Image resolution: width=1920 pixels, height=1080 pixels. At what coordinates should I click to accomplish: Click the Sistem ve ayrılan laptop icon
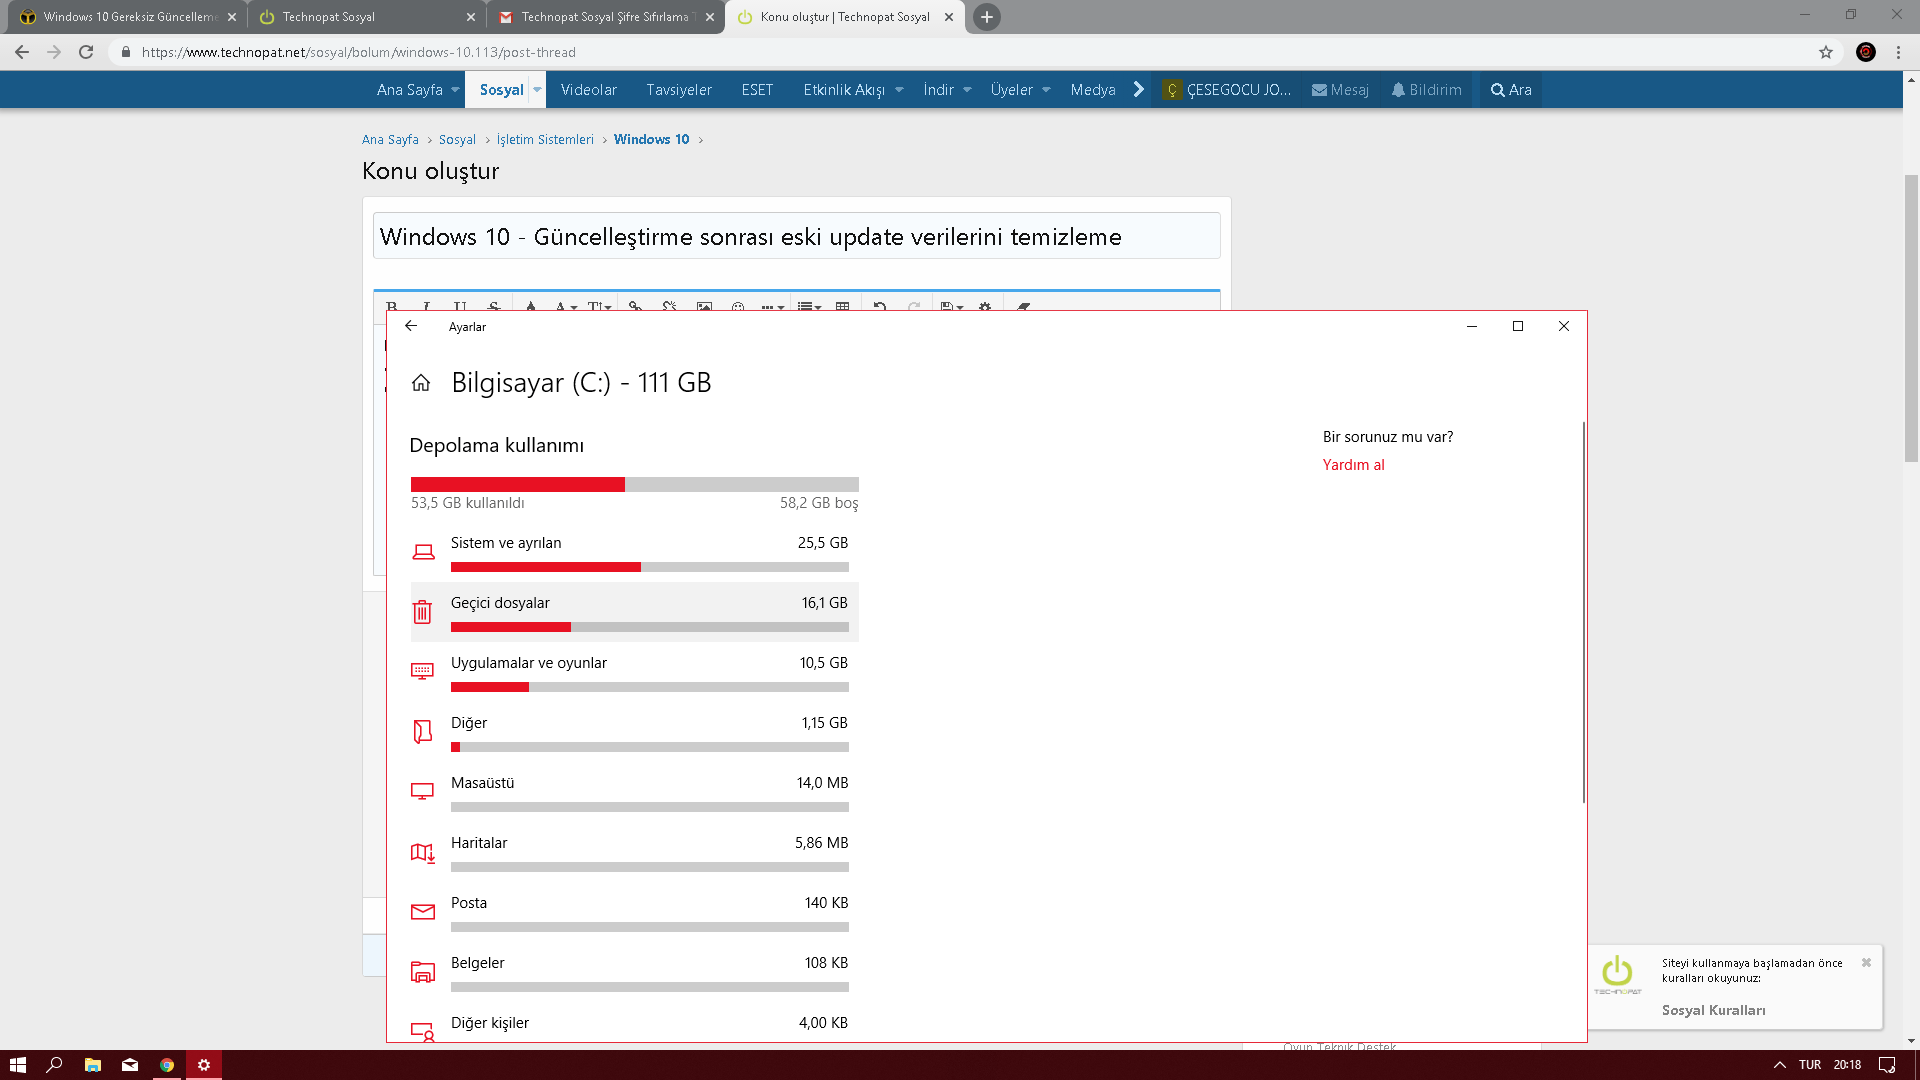tap(423, 552)
